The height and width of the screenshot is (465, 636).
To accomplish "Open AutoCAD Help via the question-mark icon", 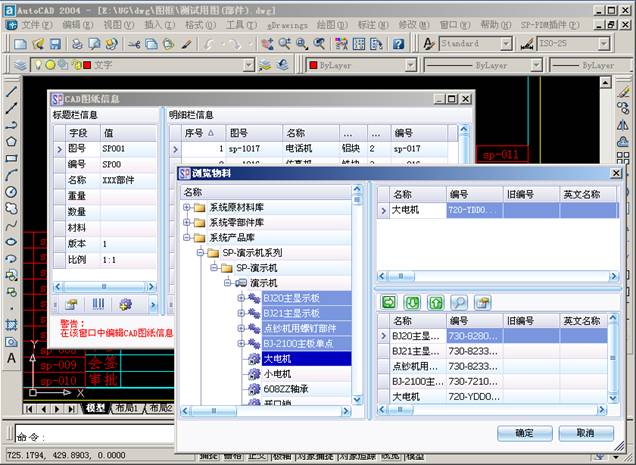I will pyautogui.click(x=398, y=44).
